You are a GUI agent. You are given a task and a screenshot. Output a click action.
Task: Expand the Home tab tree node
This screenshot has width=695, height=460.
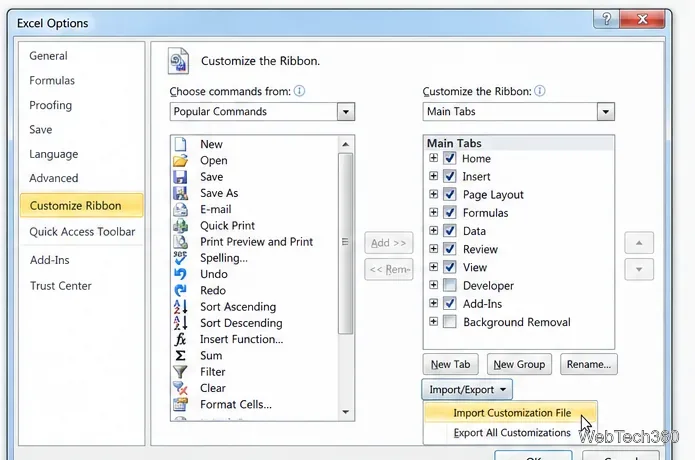pyautogui.click(x=433, y=158)
